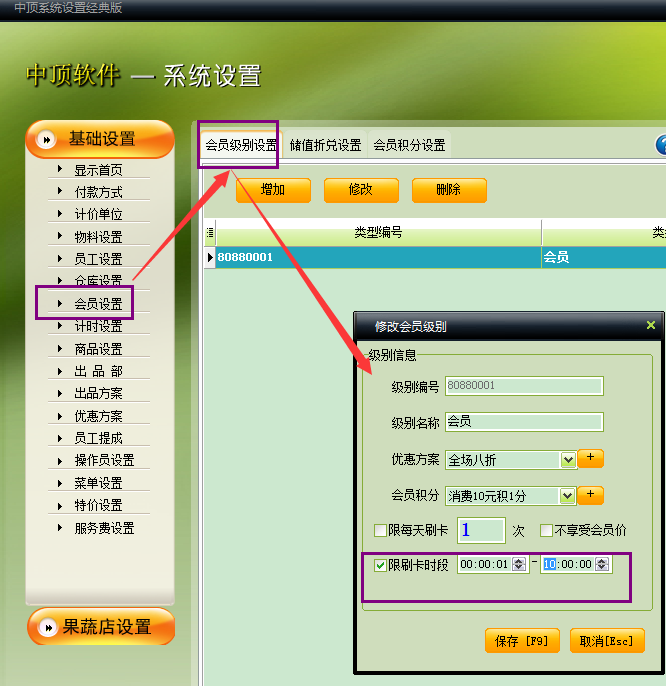
Task: Switch to 会员级别设置 tab
Action: coord(241,145)
